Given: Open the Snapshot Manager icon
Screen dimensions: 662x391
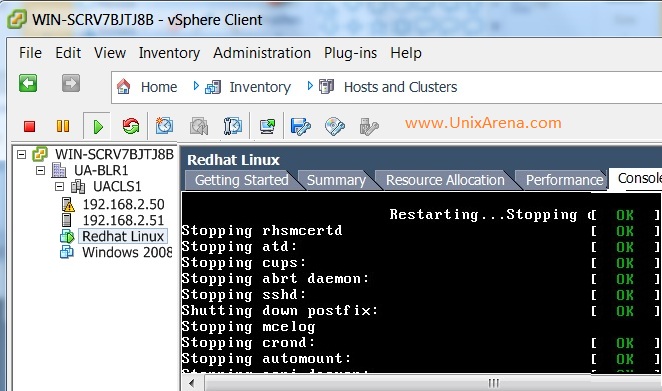Looking at the screenshot, I should pos(232,126).
